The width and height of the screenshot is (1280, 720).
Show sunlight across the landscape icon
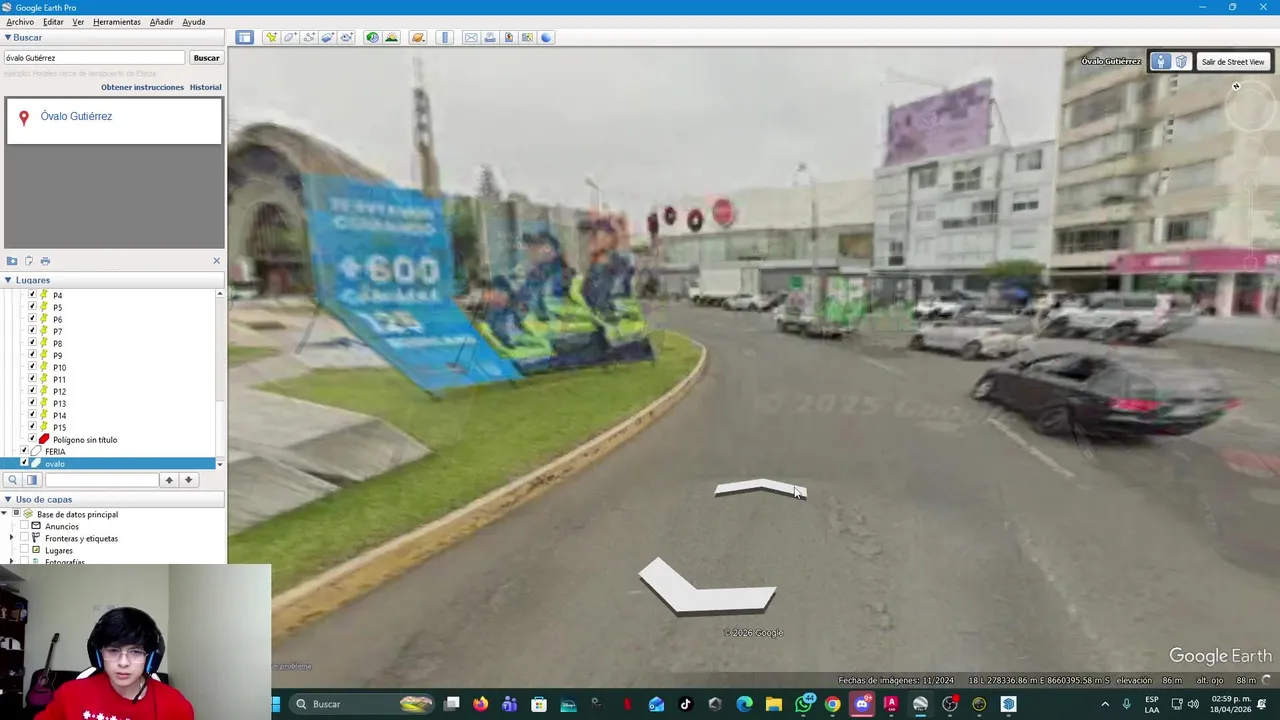[x=391, y=37]
